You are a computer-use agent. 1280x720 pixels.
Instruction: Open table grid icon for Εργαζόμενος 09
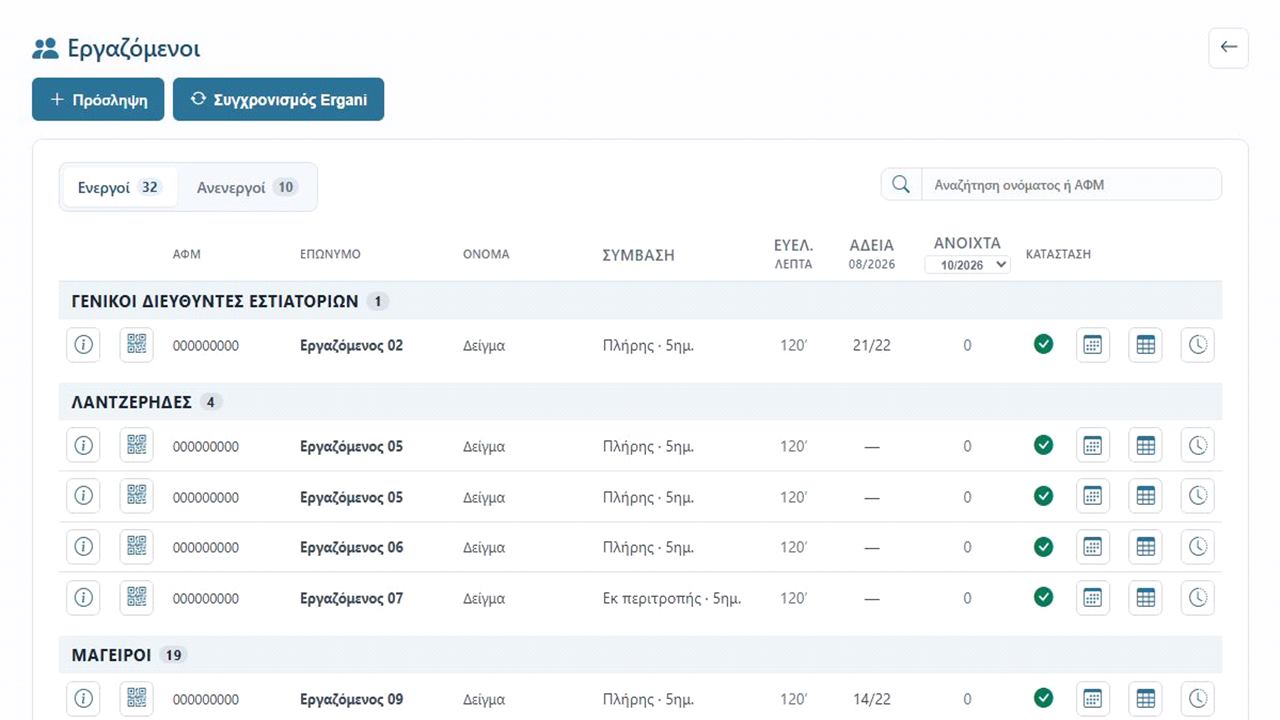pyautogui.click(x=1146, y=699)
